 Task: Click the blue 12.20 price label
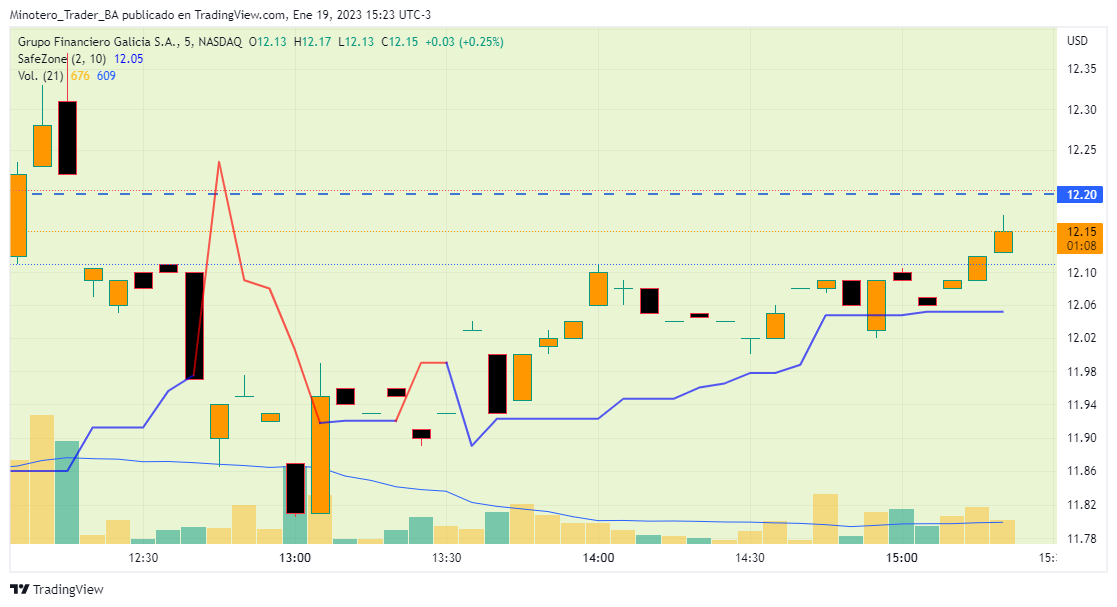1083,194
